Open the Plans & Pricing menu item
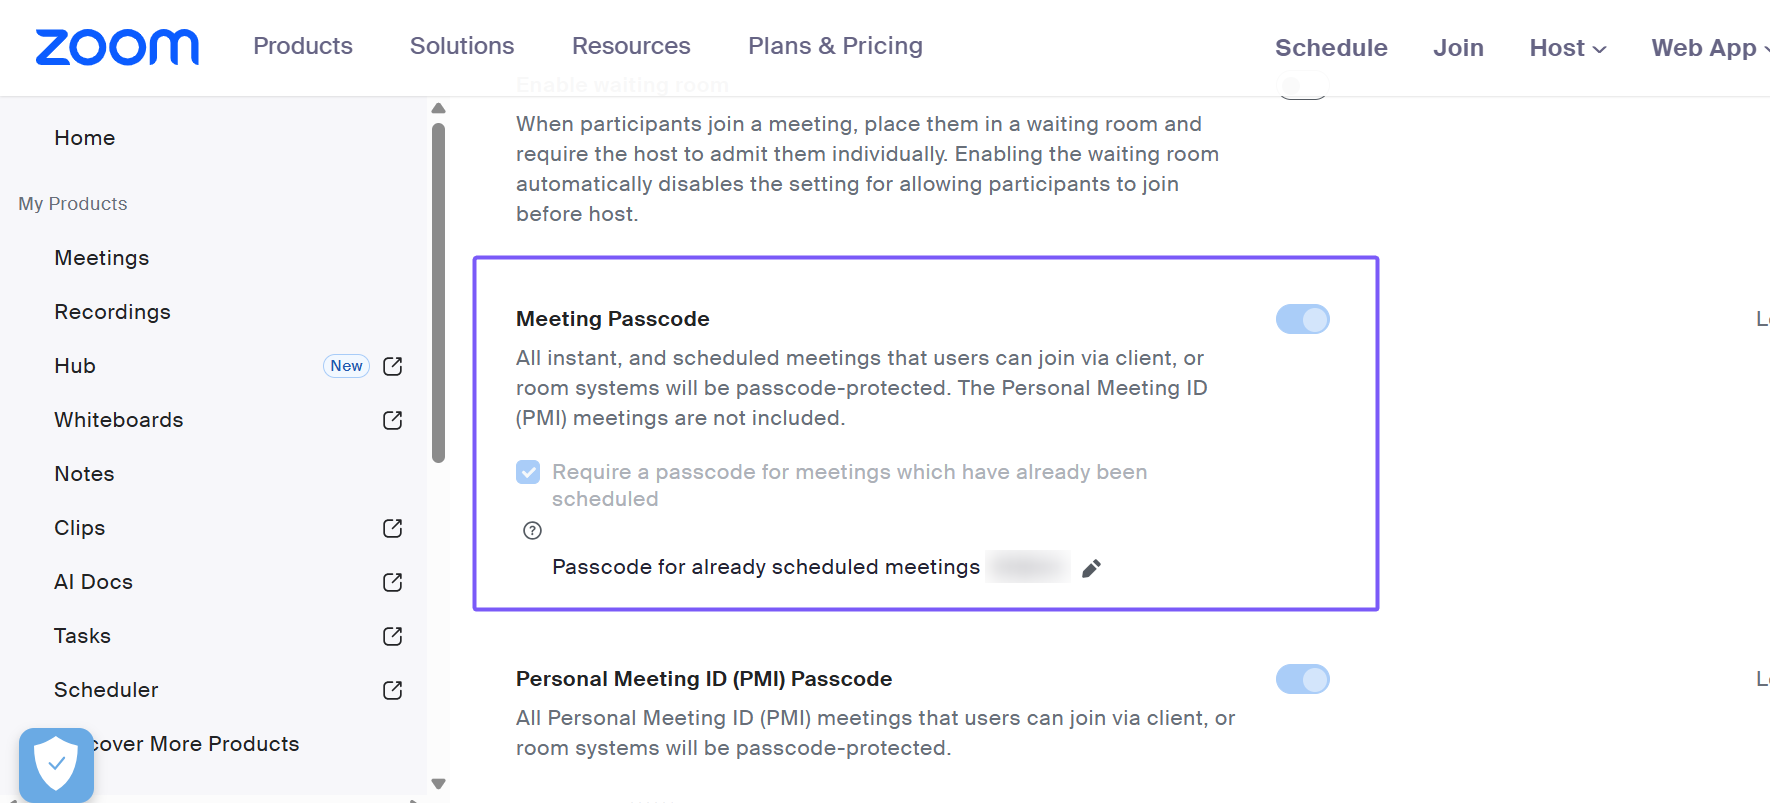The height and width of the screenshot is (803, 1770). coord(835,46)
